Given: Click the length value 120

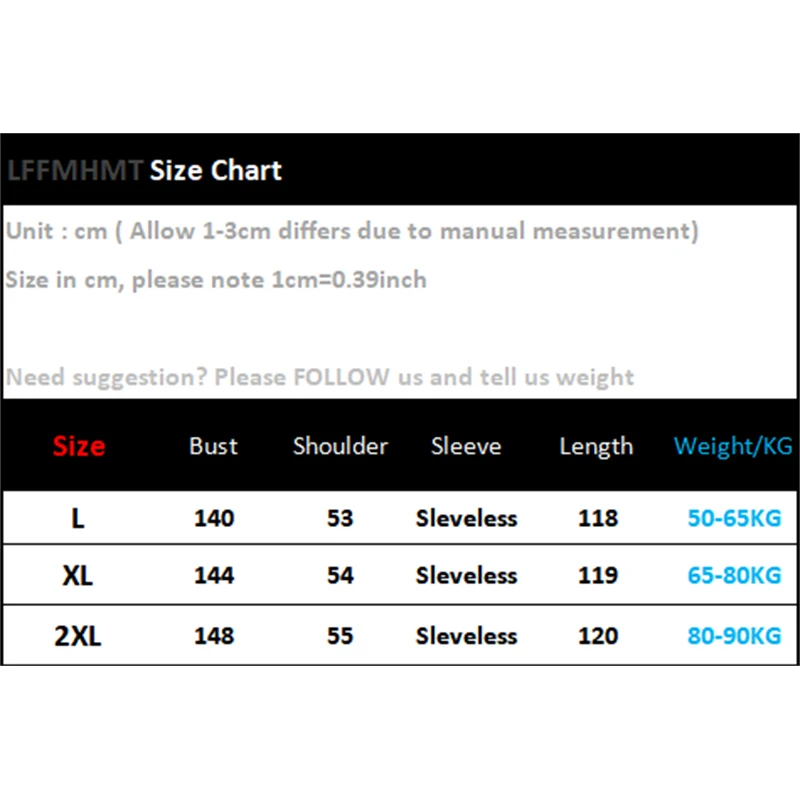Looking at the screenshot, I should pyautogui.click(x=598, y=636).
